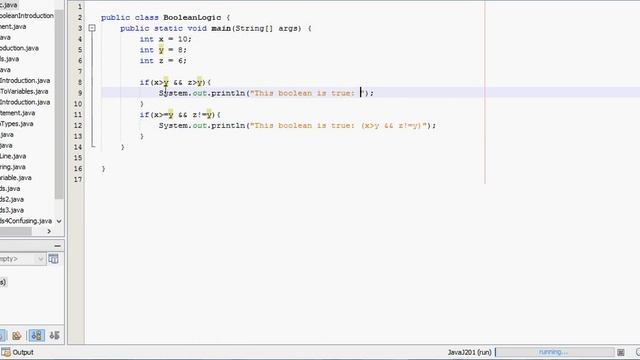Select the ds3.java file in tree
Screen dimensions: 640x360
(x=12, y=210)
